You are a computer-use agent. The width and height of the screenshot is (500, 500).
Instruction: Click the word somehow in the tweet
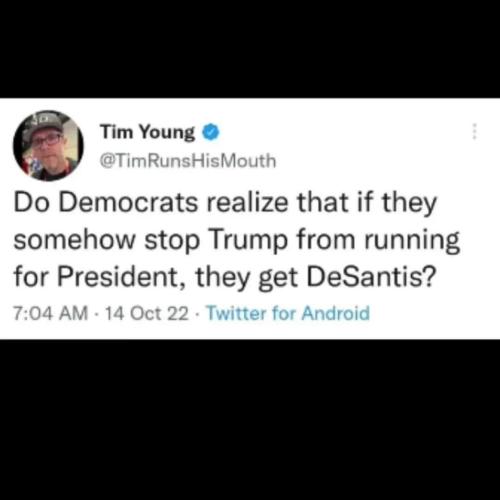pos(74,241)
